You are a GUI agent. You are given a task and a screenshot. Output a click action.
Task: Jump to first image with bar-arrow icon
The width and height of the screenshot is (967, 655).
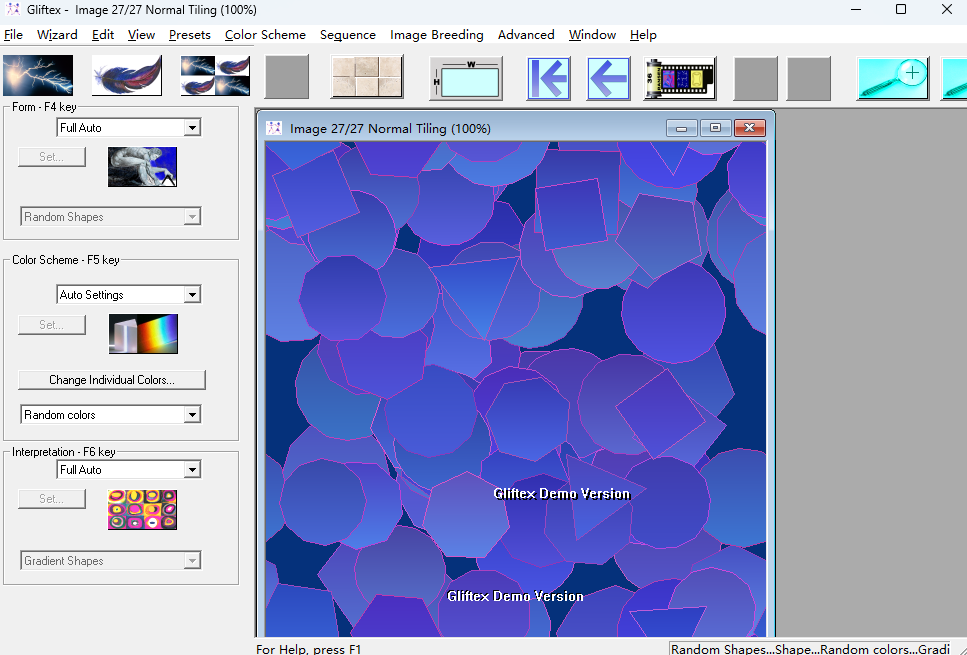click(x=549, y=78)
